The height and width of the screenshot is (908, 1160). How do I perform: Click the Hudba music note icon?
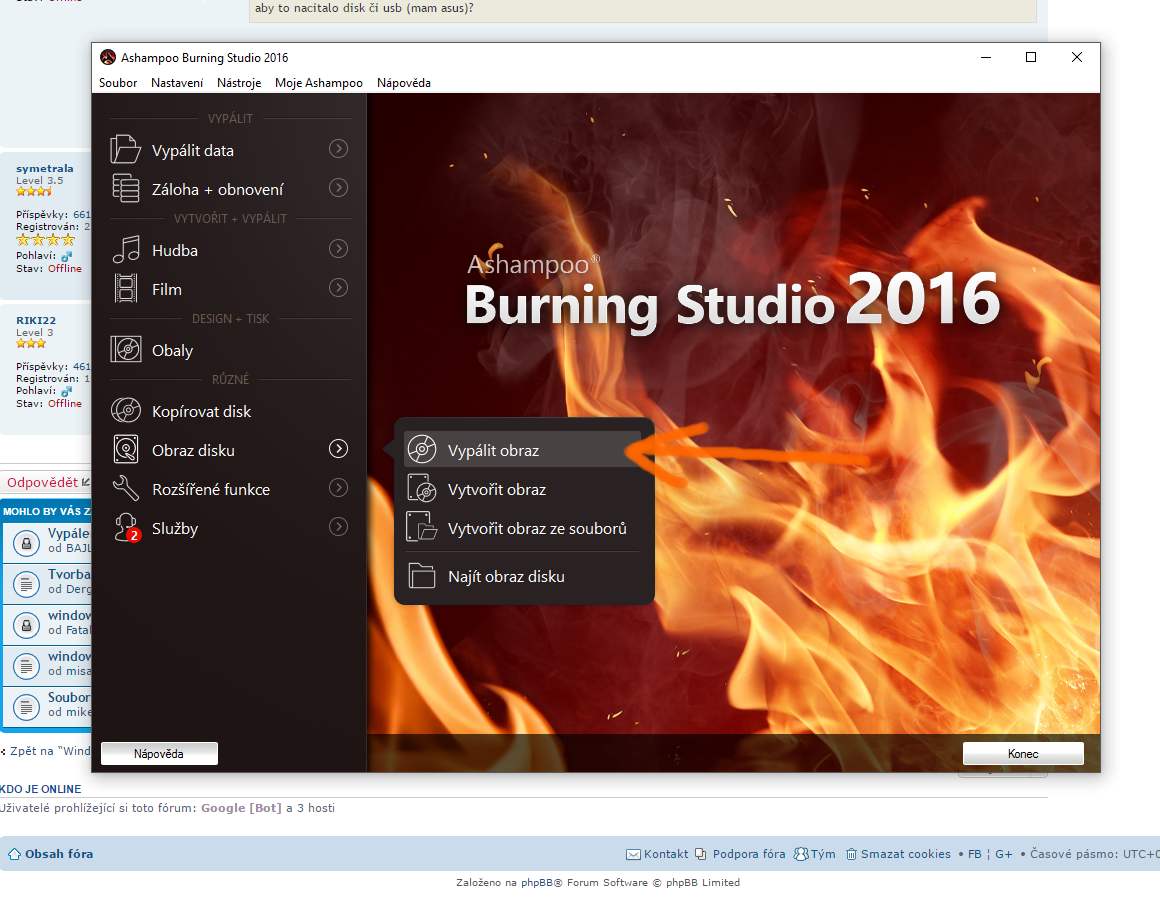click(126, 249)
